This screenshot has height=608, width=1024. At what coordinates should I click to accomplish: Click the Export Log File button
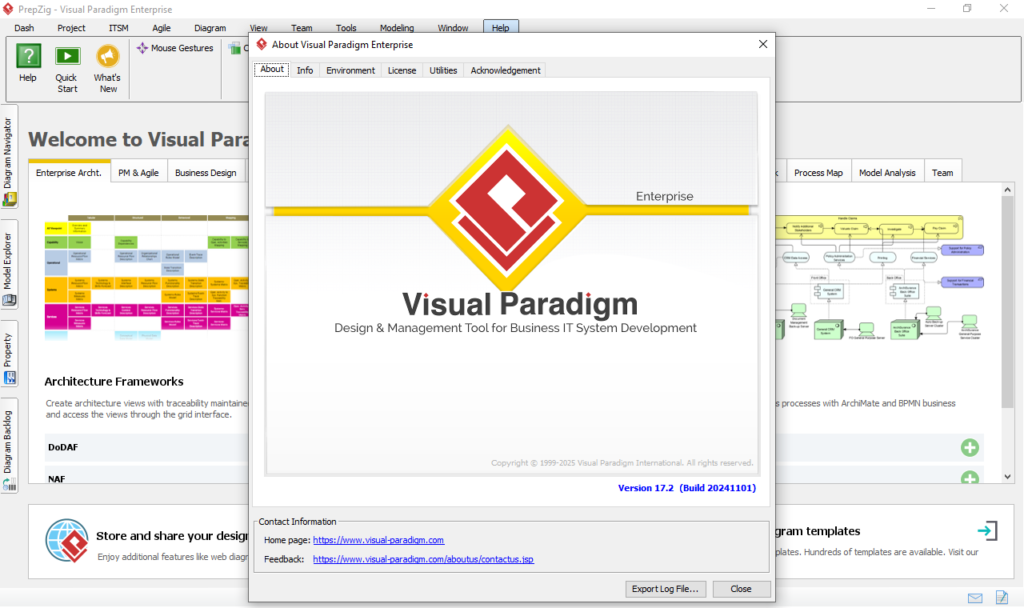[x=665, y=588]
